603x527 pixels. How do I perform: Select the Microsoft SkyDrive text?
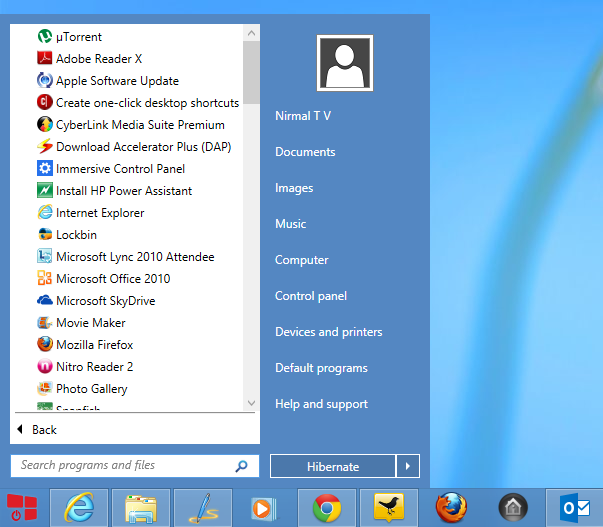point(106,301)
